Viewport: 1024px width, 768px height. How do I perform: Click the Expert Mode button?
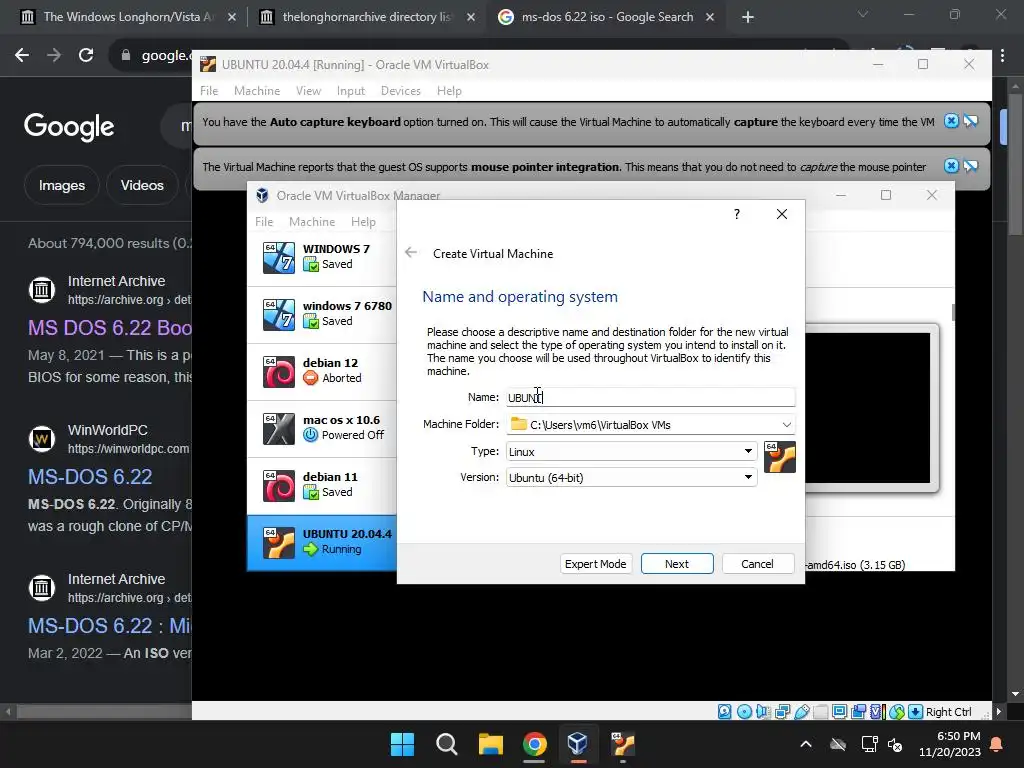click(596, 564)
